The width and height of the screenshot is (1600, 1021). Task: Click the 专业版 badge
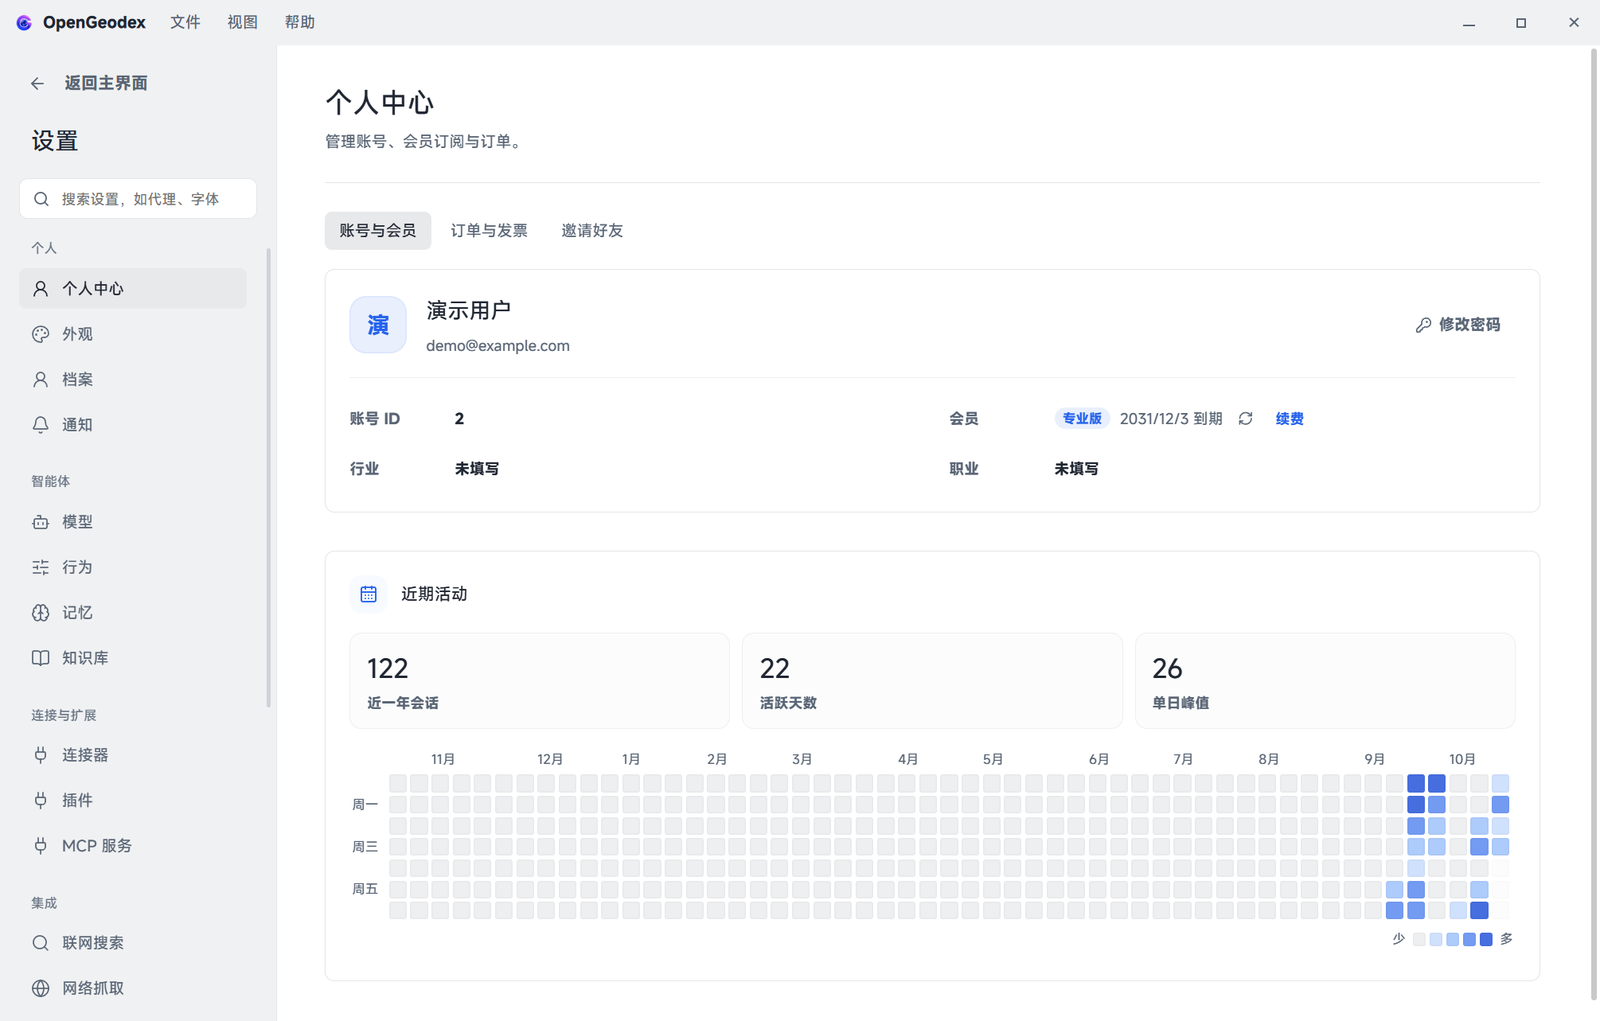coord(1081,419)
